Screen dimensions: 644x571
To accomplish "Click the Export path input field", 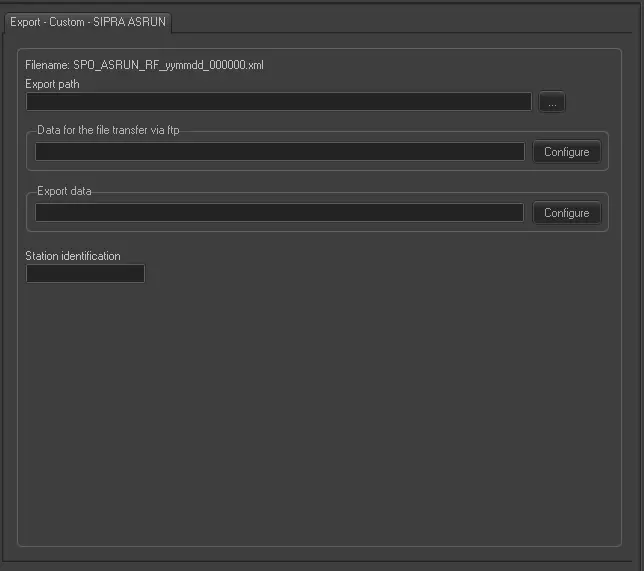I will point(279,101).
